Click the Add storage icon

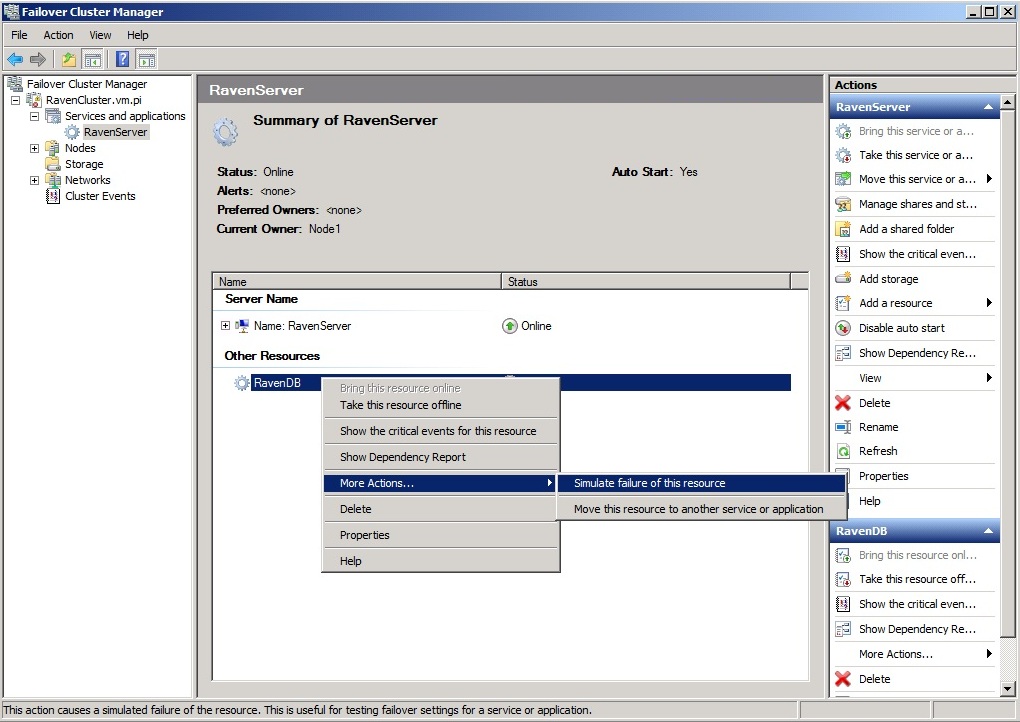pos(843,278)
